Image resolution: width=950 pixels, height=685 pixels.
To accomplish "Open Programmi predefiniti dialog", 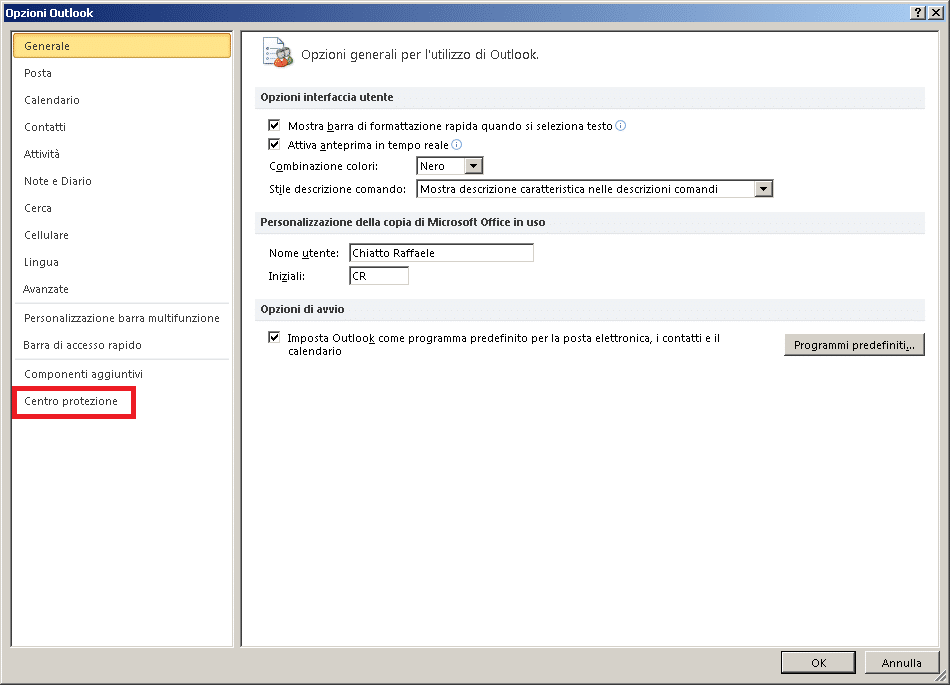I will [x=854, y=345].
